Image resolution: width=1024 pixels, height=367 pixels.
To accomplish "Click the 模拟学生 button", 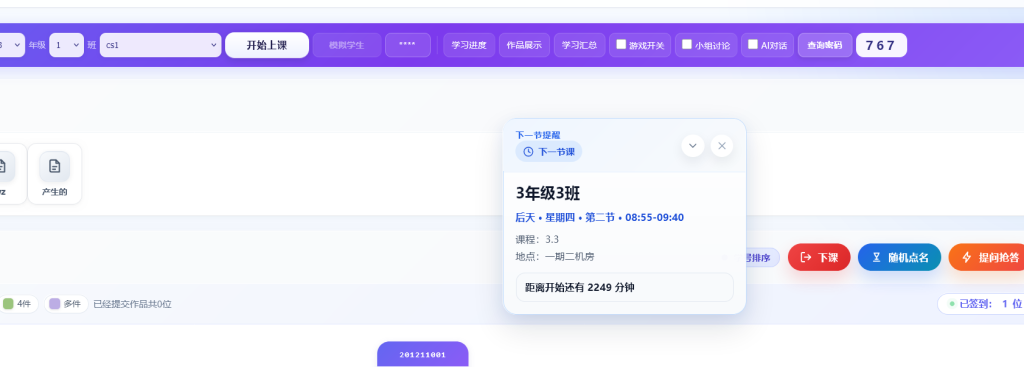I will (x=347, y=45).
